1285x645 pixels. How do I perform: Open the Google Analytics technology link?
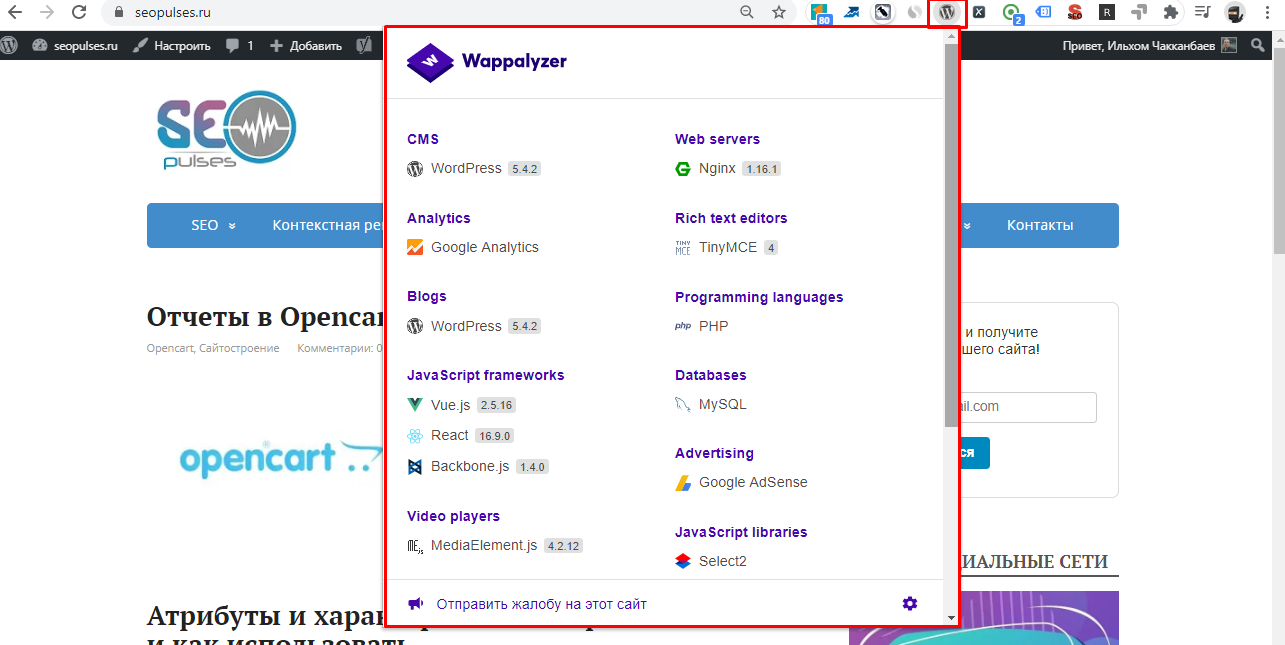pyautogui.click(x=484, y=247)
